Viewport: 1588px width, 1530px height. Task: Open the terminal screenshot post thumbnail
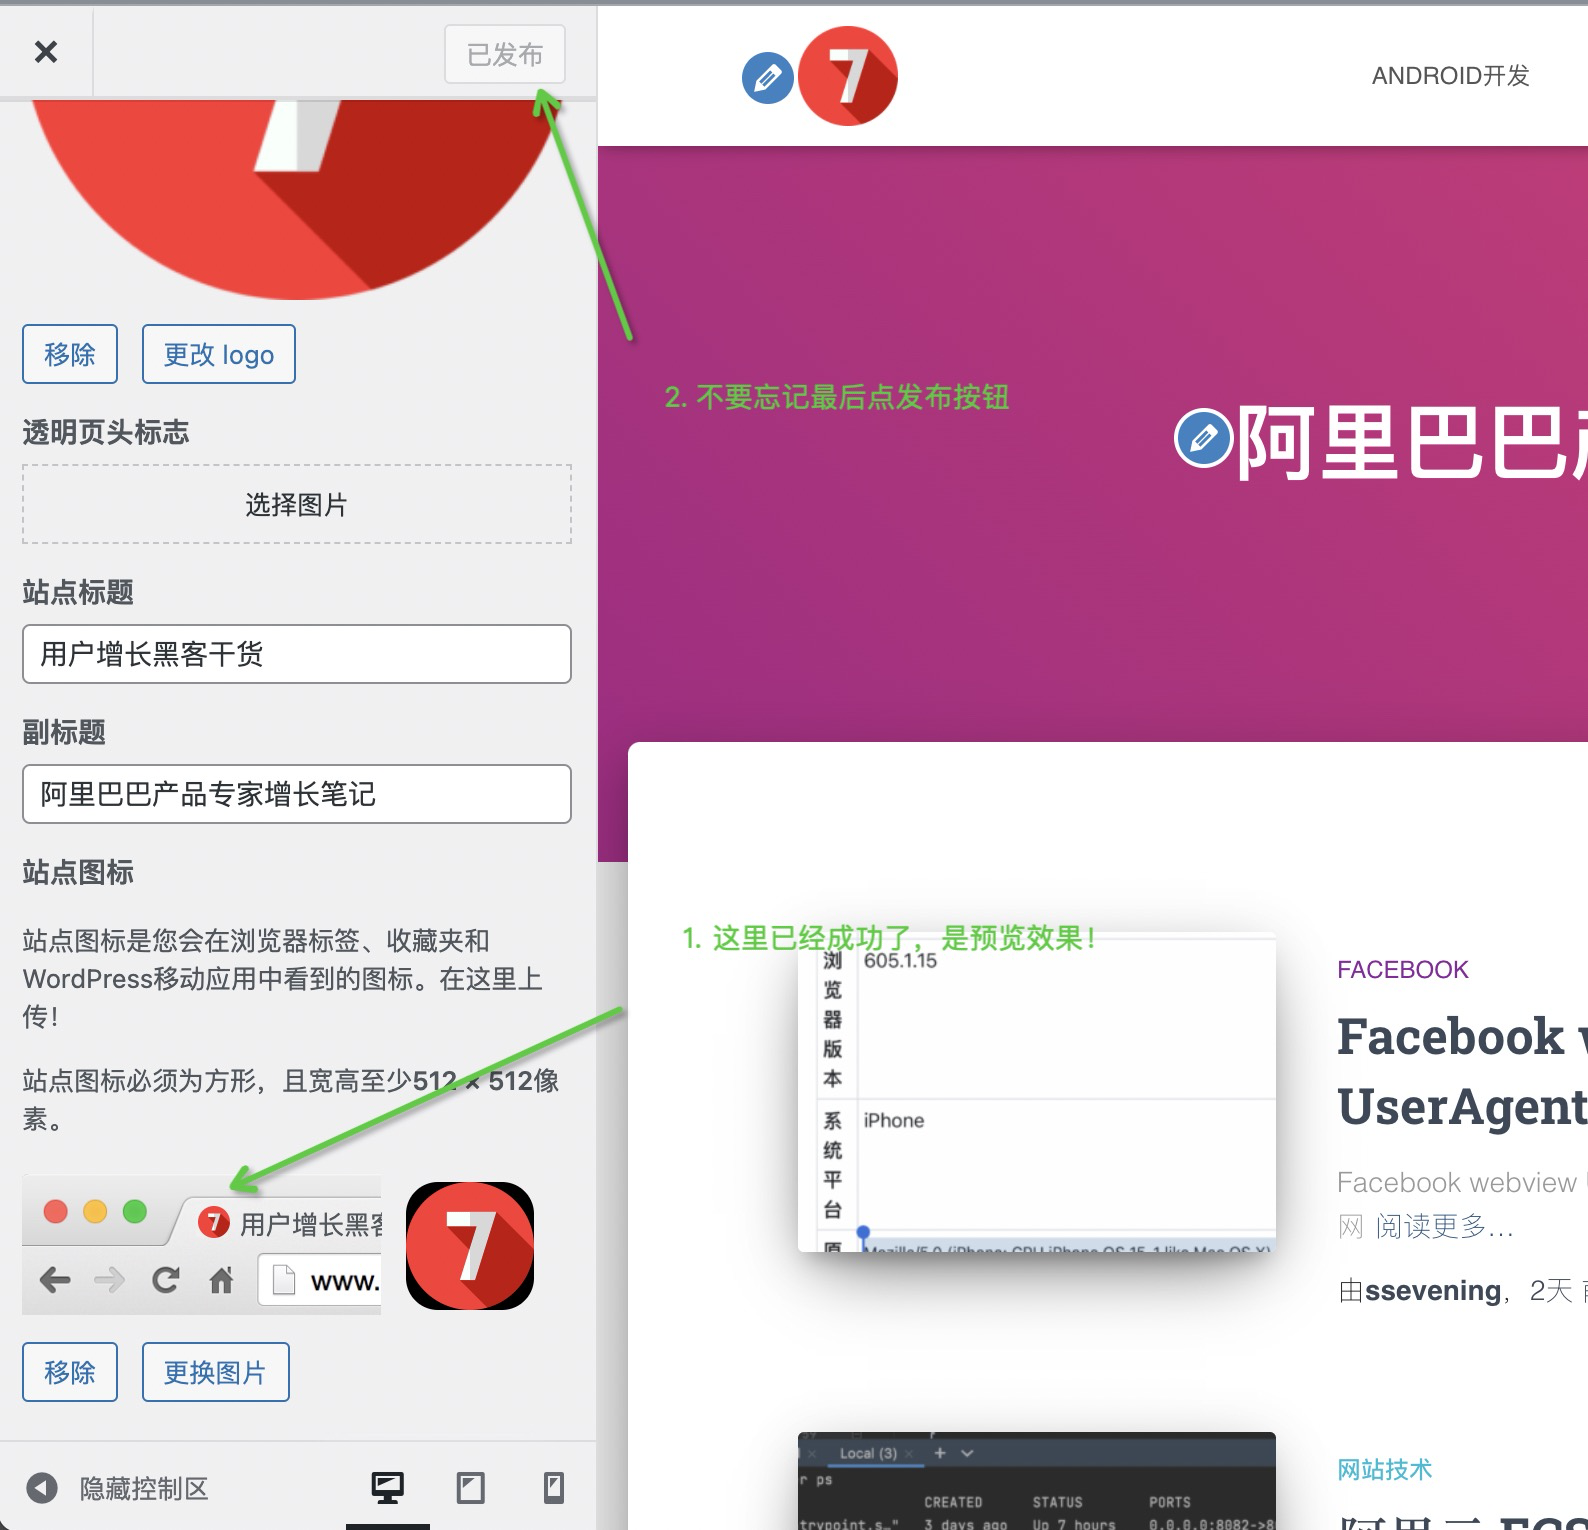[x=1037, y=1481]
